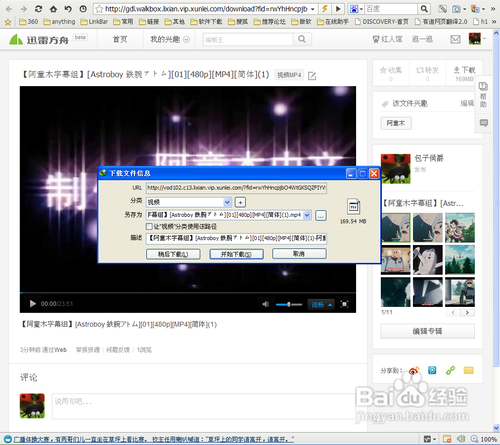This screenshot has width=500, height=445.
Task: Copy the share link with the green chain icon
Action: tap(450, 370)
